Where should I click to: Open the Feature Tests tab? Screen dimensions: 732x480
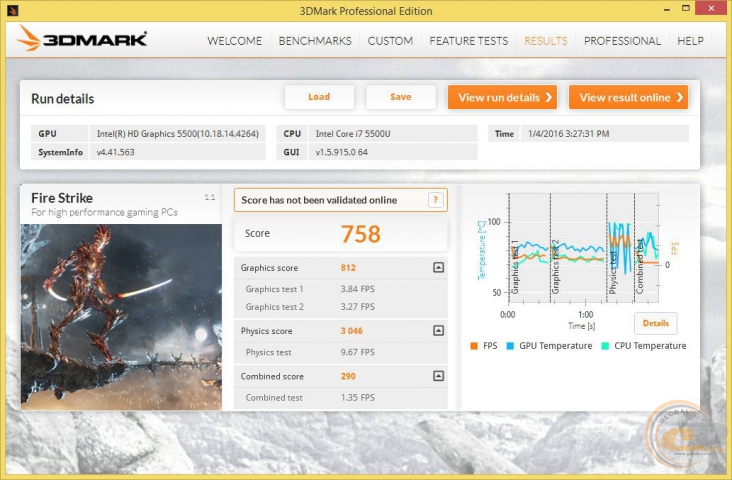point(469,41)
